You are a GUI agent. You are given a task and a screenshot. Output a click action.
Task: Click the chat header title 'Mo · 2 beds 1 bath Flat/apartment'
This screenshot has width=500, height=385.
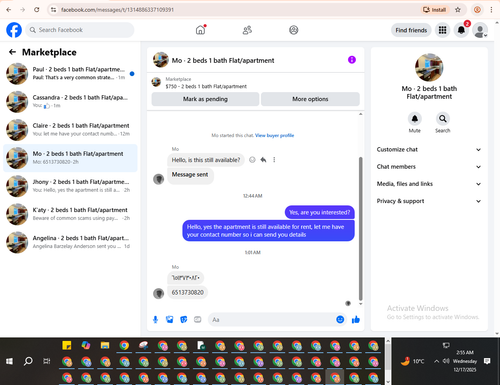click(223, 60)
